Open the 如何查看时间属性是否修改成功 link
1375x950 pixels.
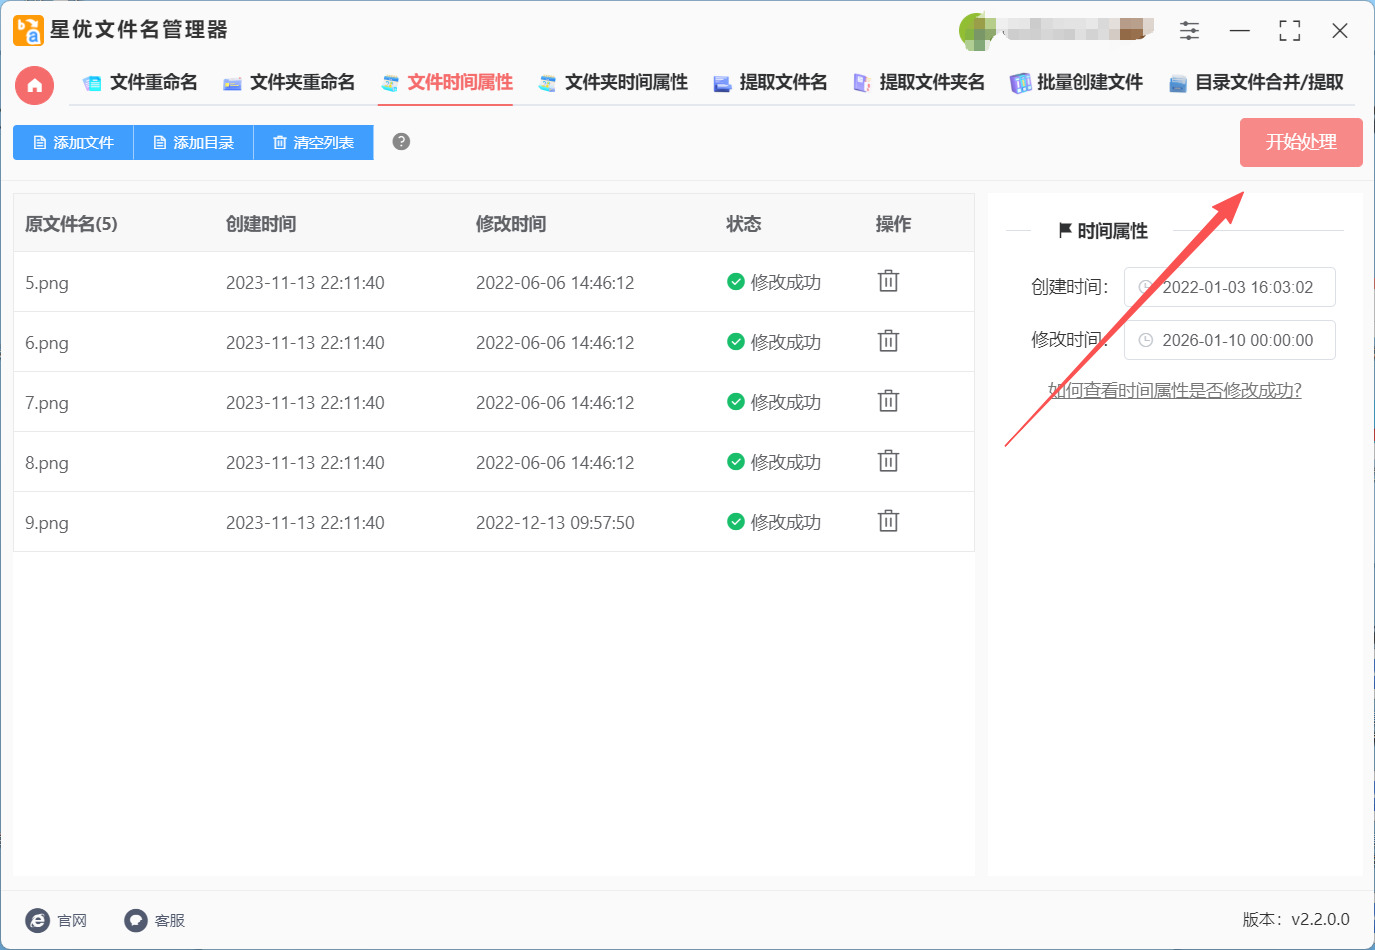pyautogui.click(x=1174, y=390)
